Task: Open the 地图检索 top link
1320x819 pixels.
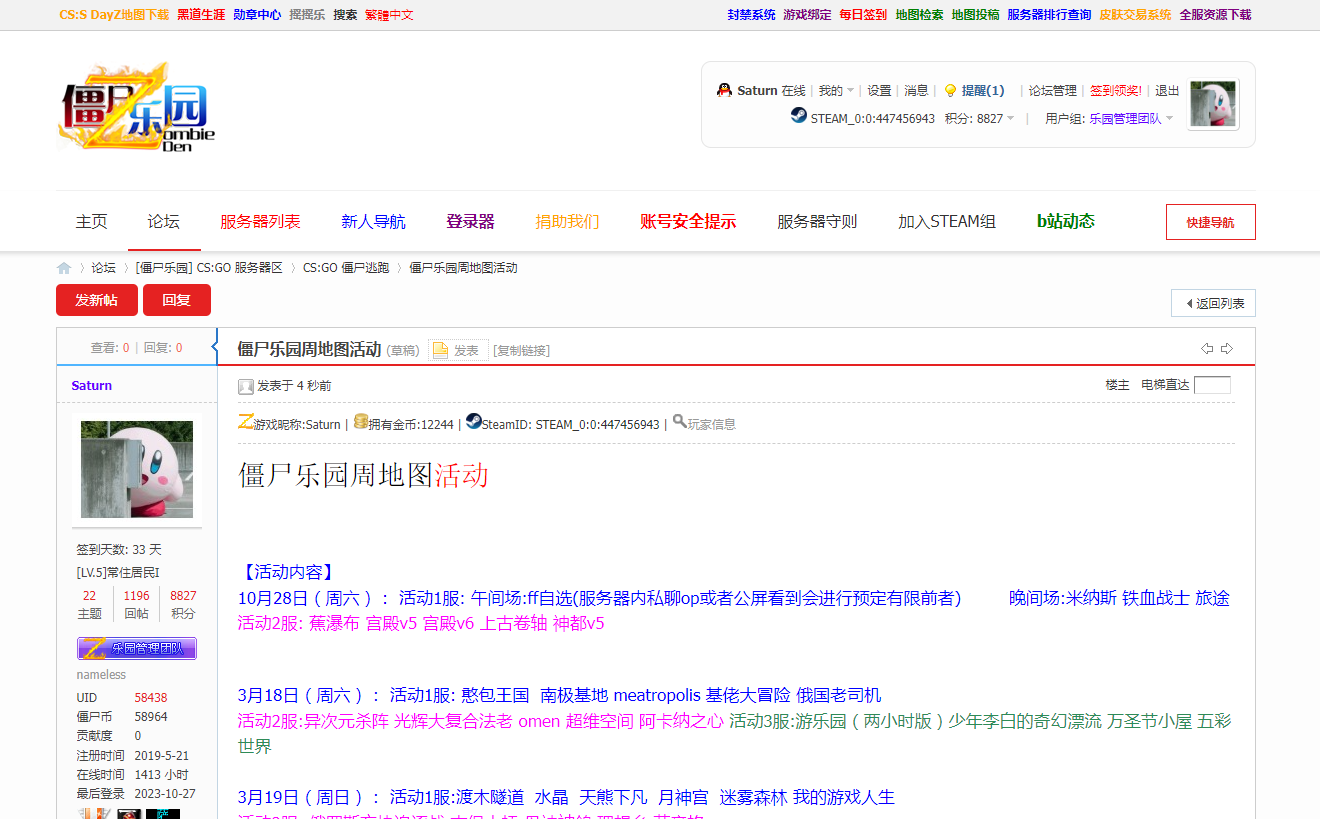Action: pos(919,15)
